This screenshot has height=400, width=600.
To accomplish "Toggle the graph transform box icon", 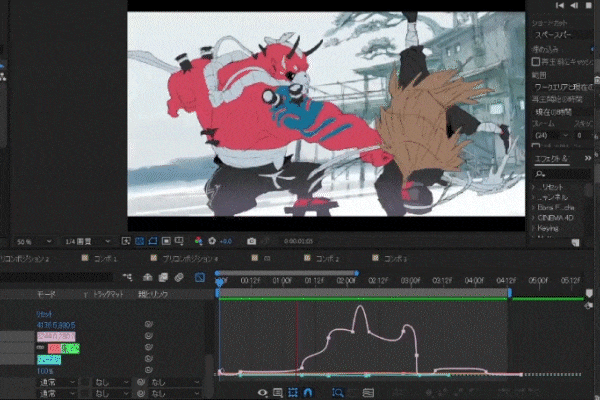I will click(293, 393).
